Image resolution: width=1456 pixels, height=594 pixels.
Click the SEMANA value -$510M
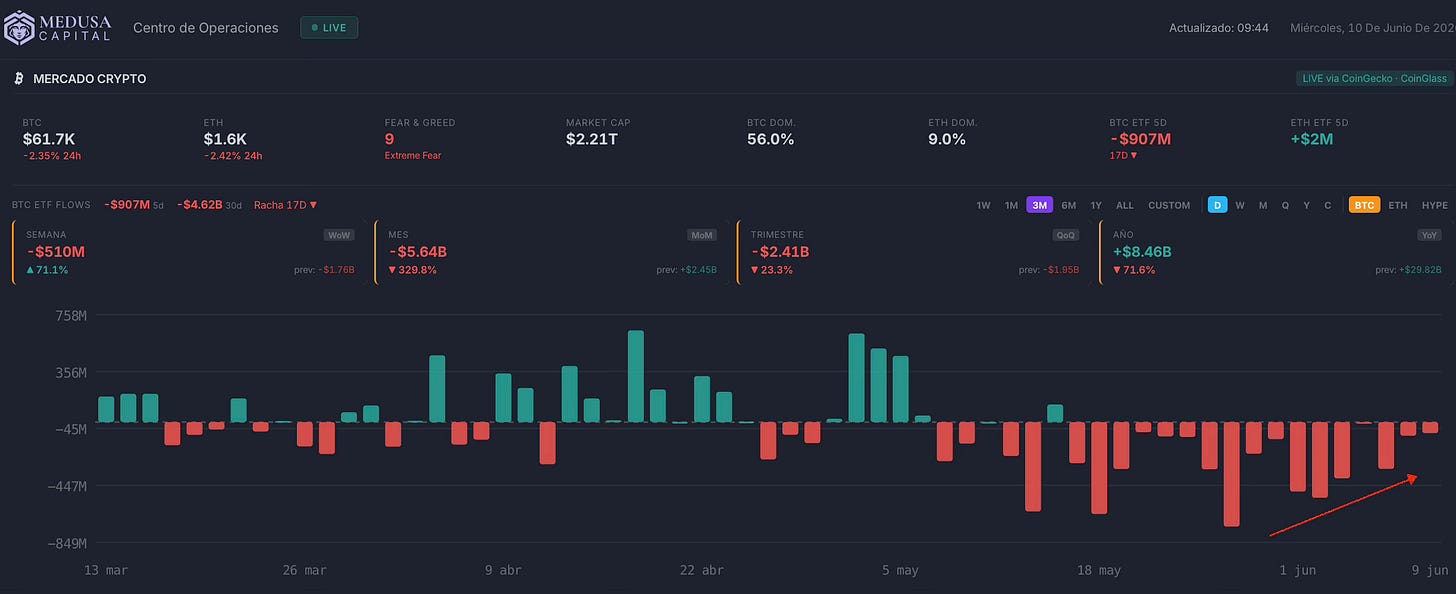coord(55,252)
